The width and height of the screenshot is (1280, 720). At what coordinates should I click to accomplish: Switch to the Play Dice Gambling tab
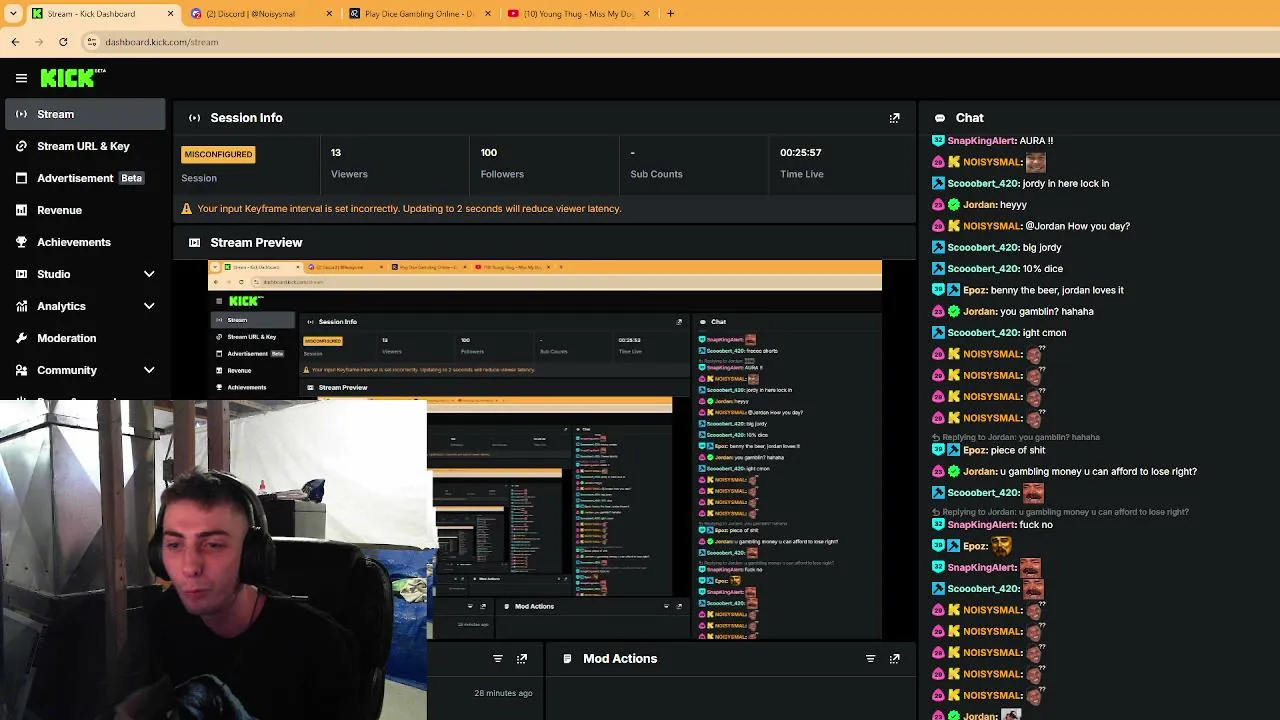[x=420, y=14]
